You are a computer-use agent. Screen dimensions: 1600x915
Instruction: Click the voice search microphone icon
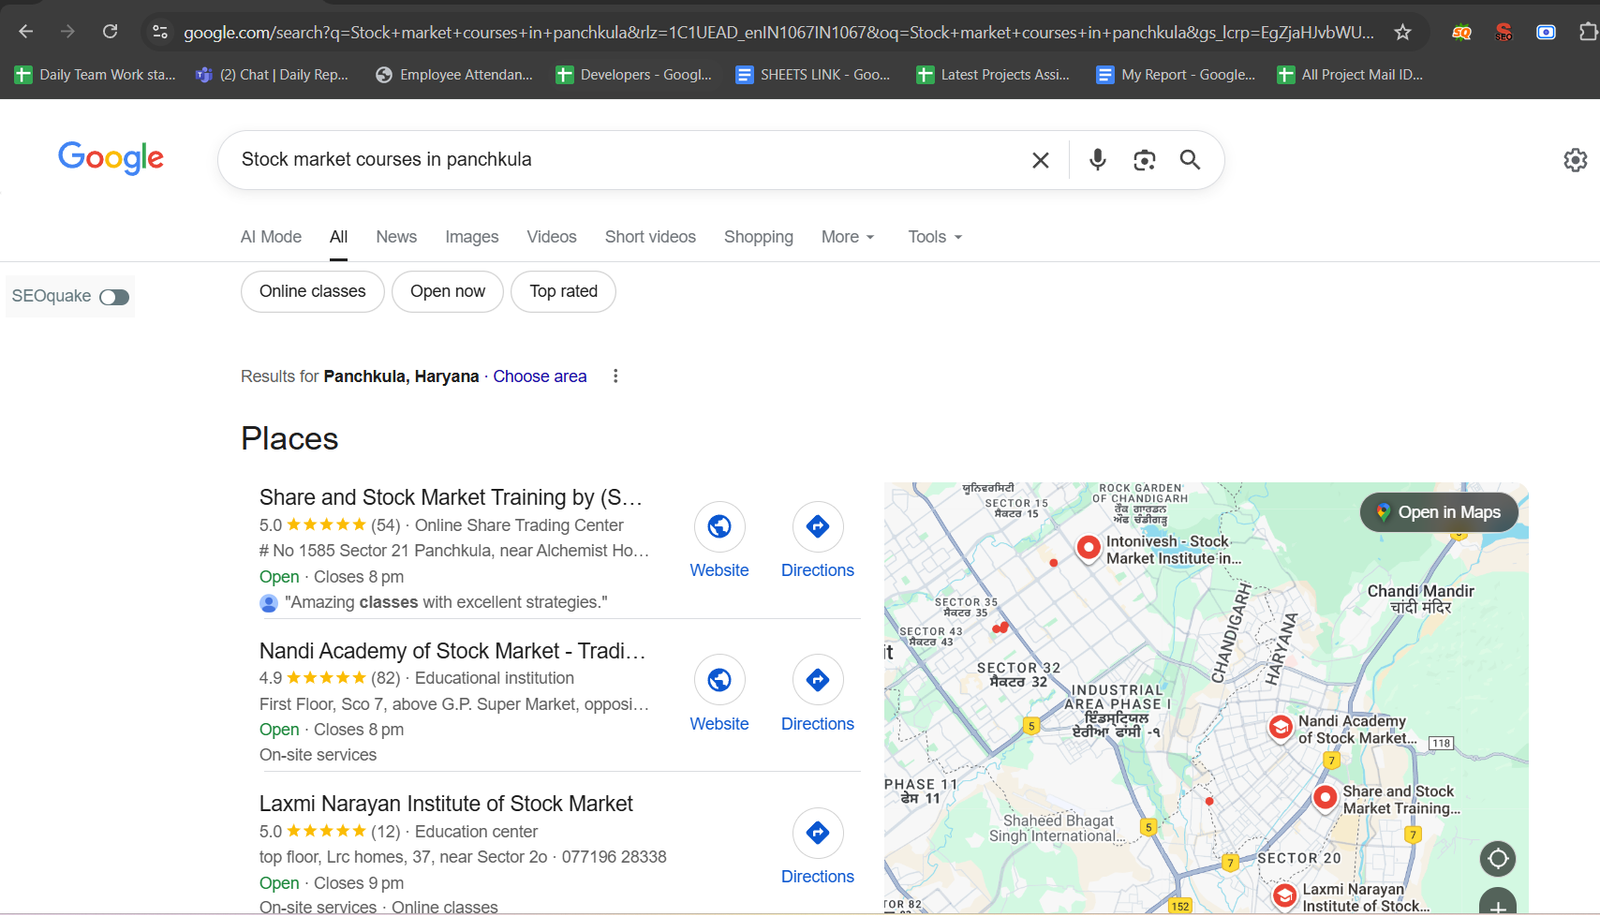click(1097, 160)
